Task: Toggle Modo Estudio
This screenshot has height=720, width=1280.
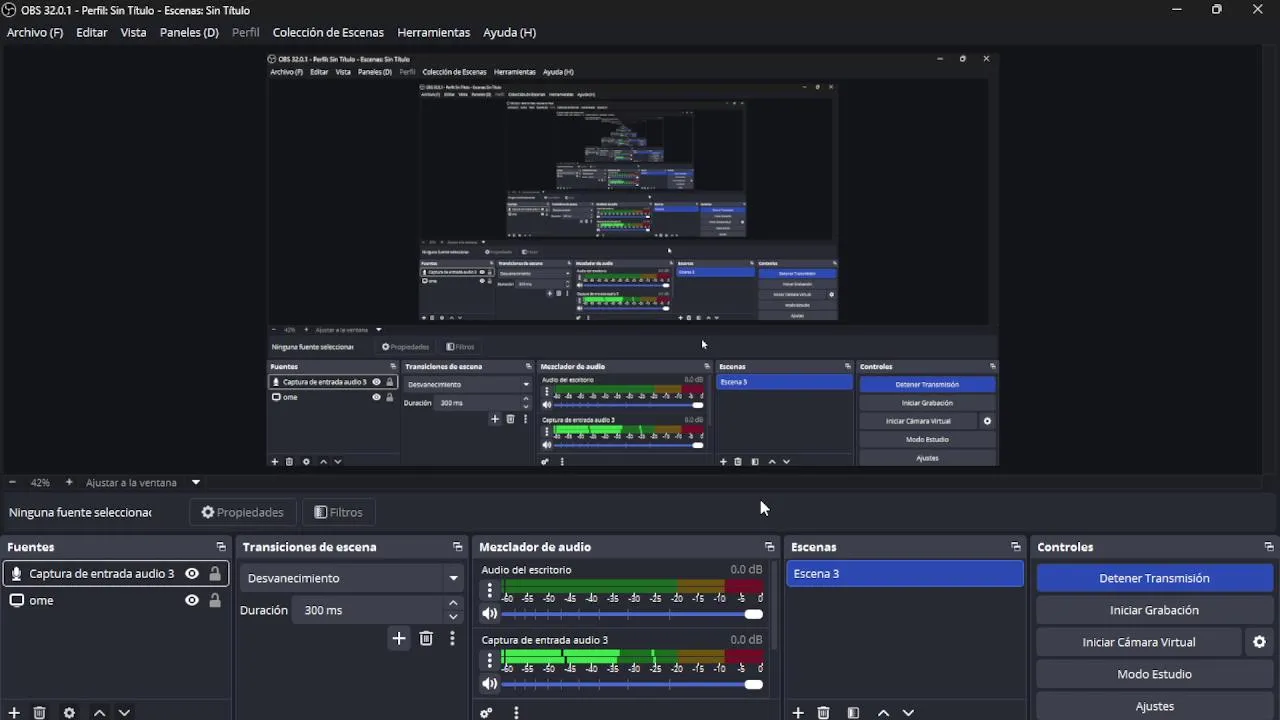Action: coord(1154,674)
